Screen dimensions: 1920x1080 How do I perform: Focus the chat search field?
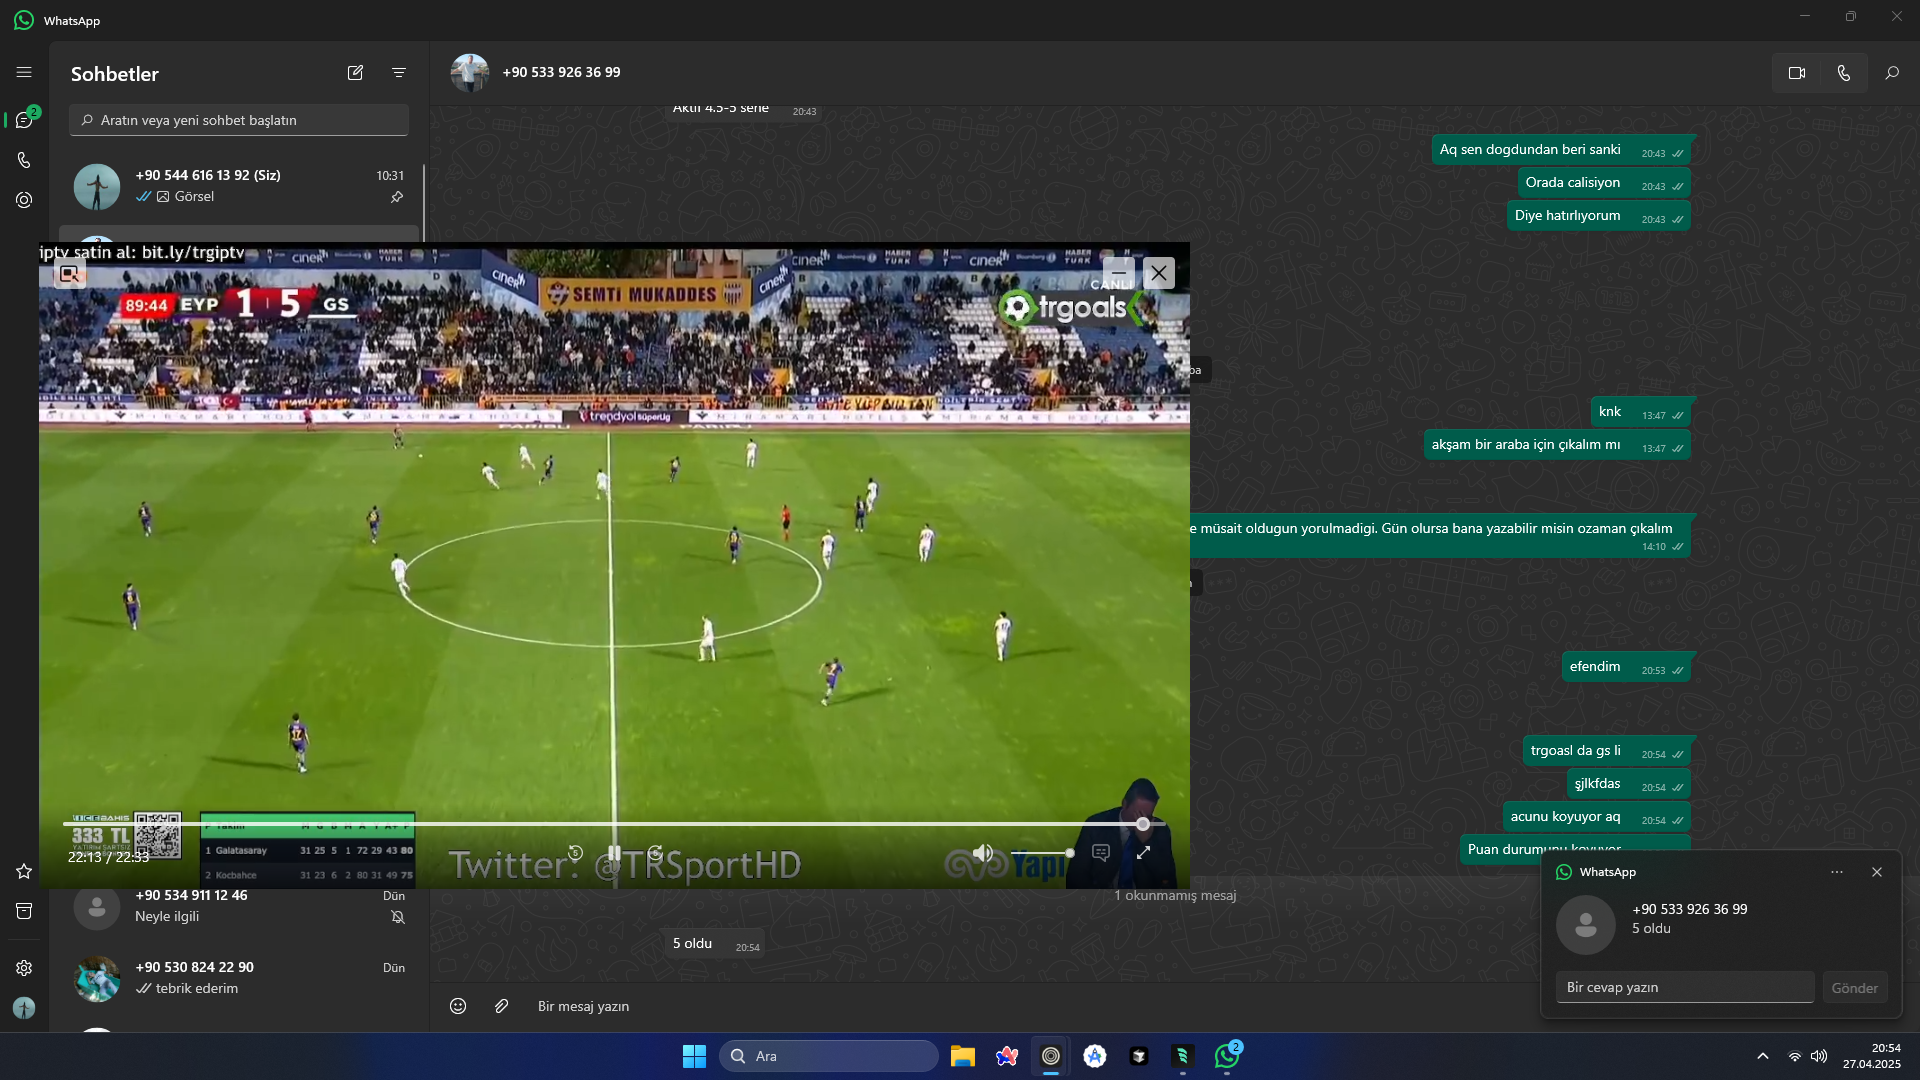pos(239,120)
